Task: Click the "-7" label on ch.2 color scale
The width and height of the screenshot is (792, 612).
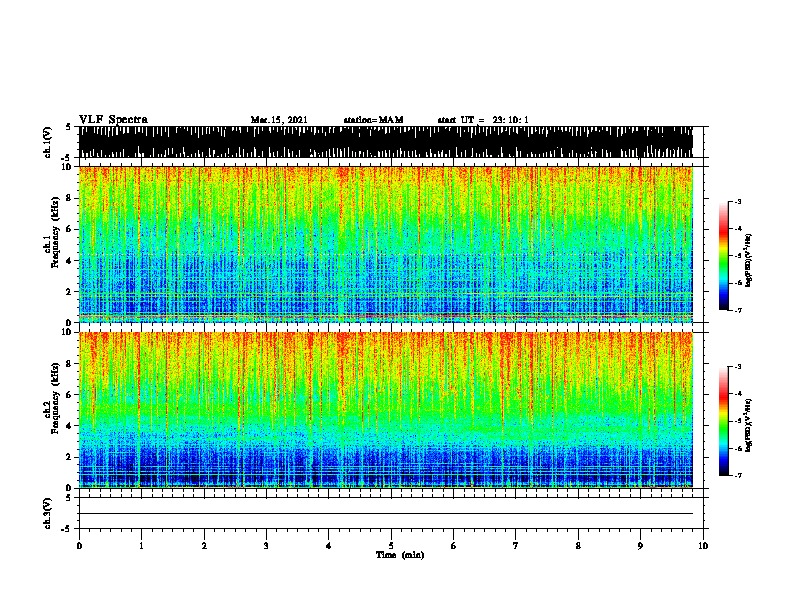Action: tap(738, 475)
